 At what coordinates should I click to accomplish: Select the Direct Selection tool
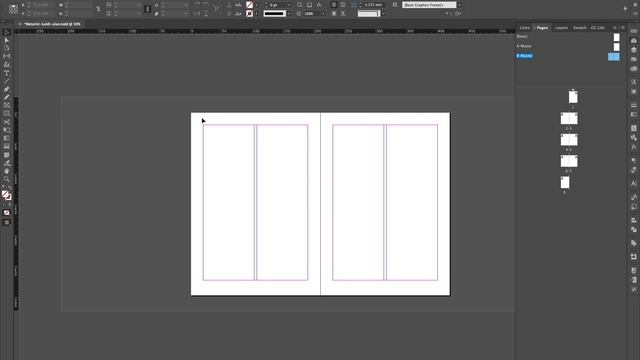tap(7, 40)
